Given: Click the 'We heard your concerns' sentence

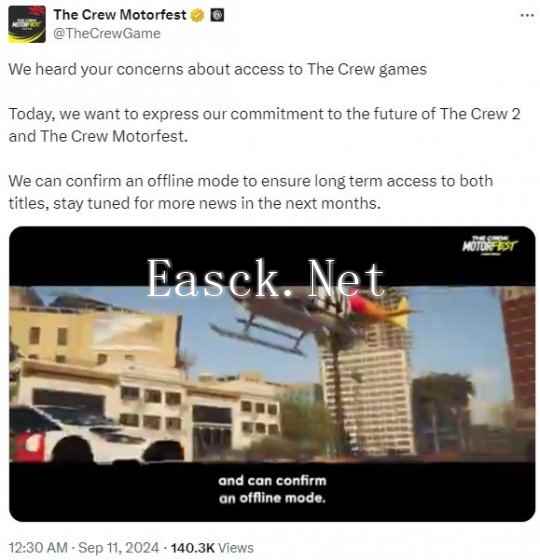Looking at the screenshot, I should click(x=218, y=69).
